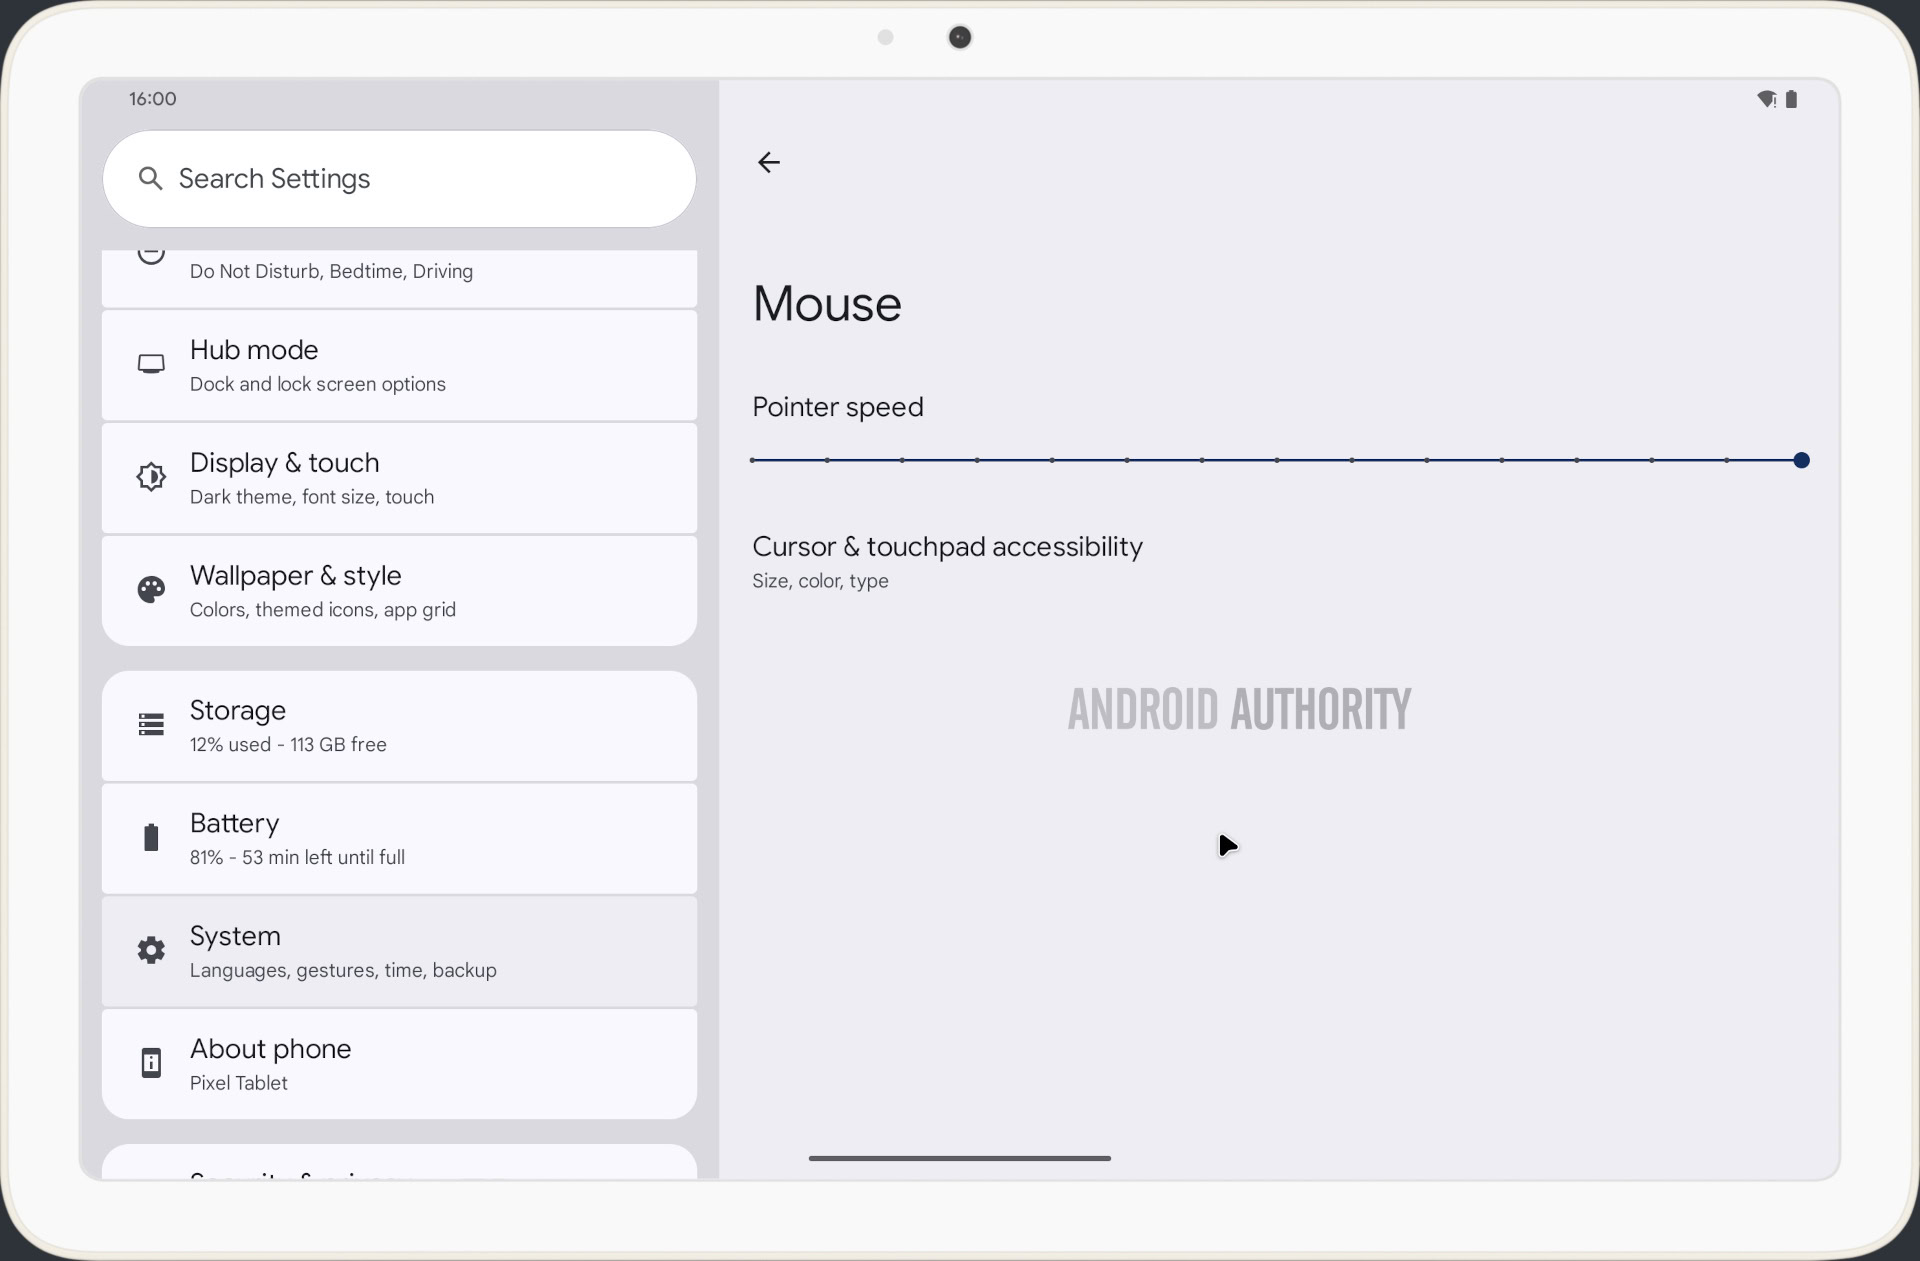Click the Hub mode screen icon
The width and height of the screenshot is (1920, 1261).
[x=151, y=364]
